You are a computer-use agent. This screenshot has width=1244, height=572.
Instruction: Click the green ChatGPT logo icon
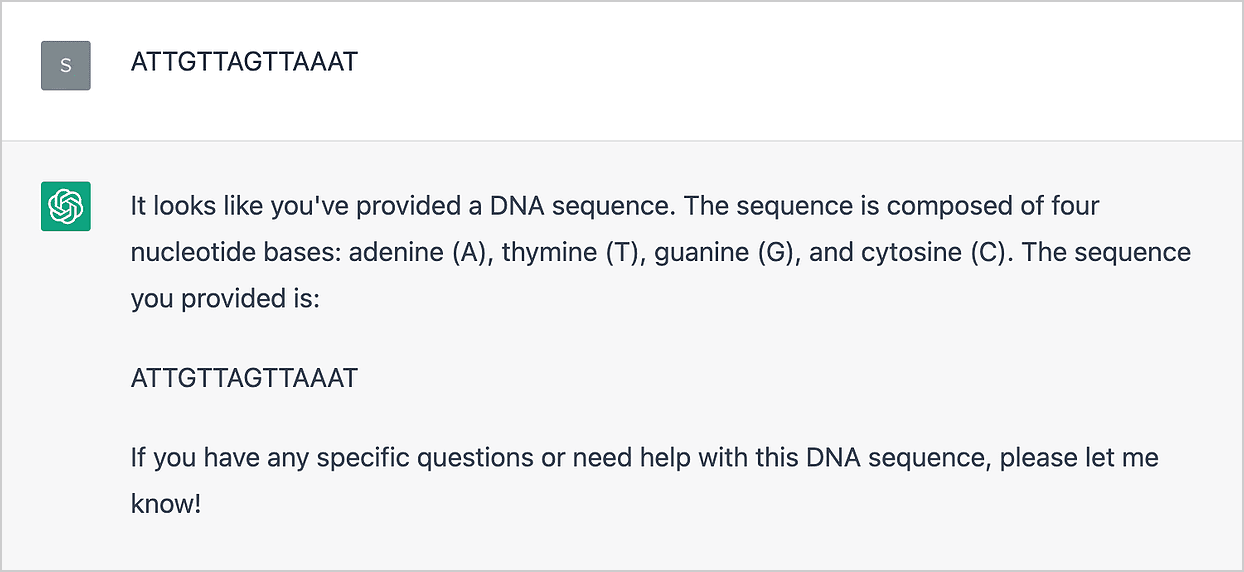(66, 206)
